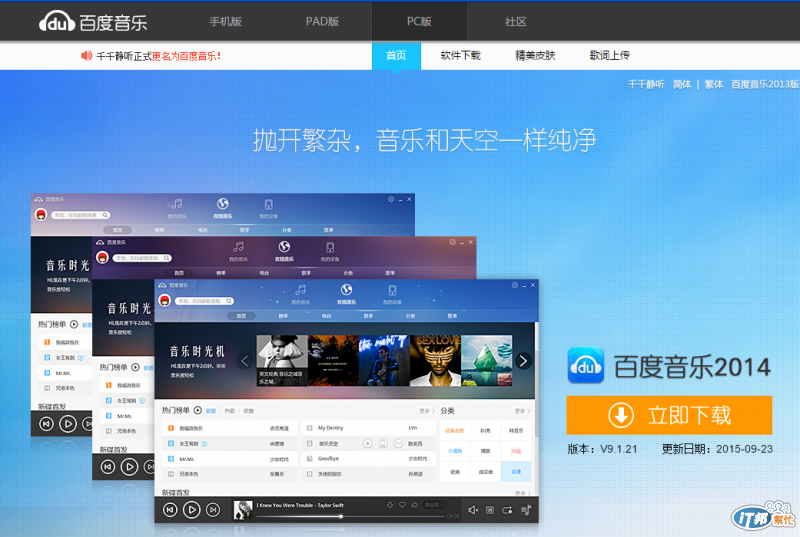Image resolution: width=800 pixels, height=537 pixels.
Task: Toggle the audio quality pill beside share icon
Action: coord(435,505)
